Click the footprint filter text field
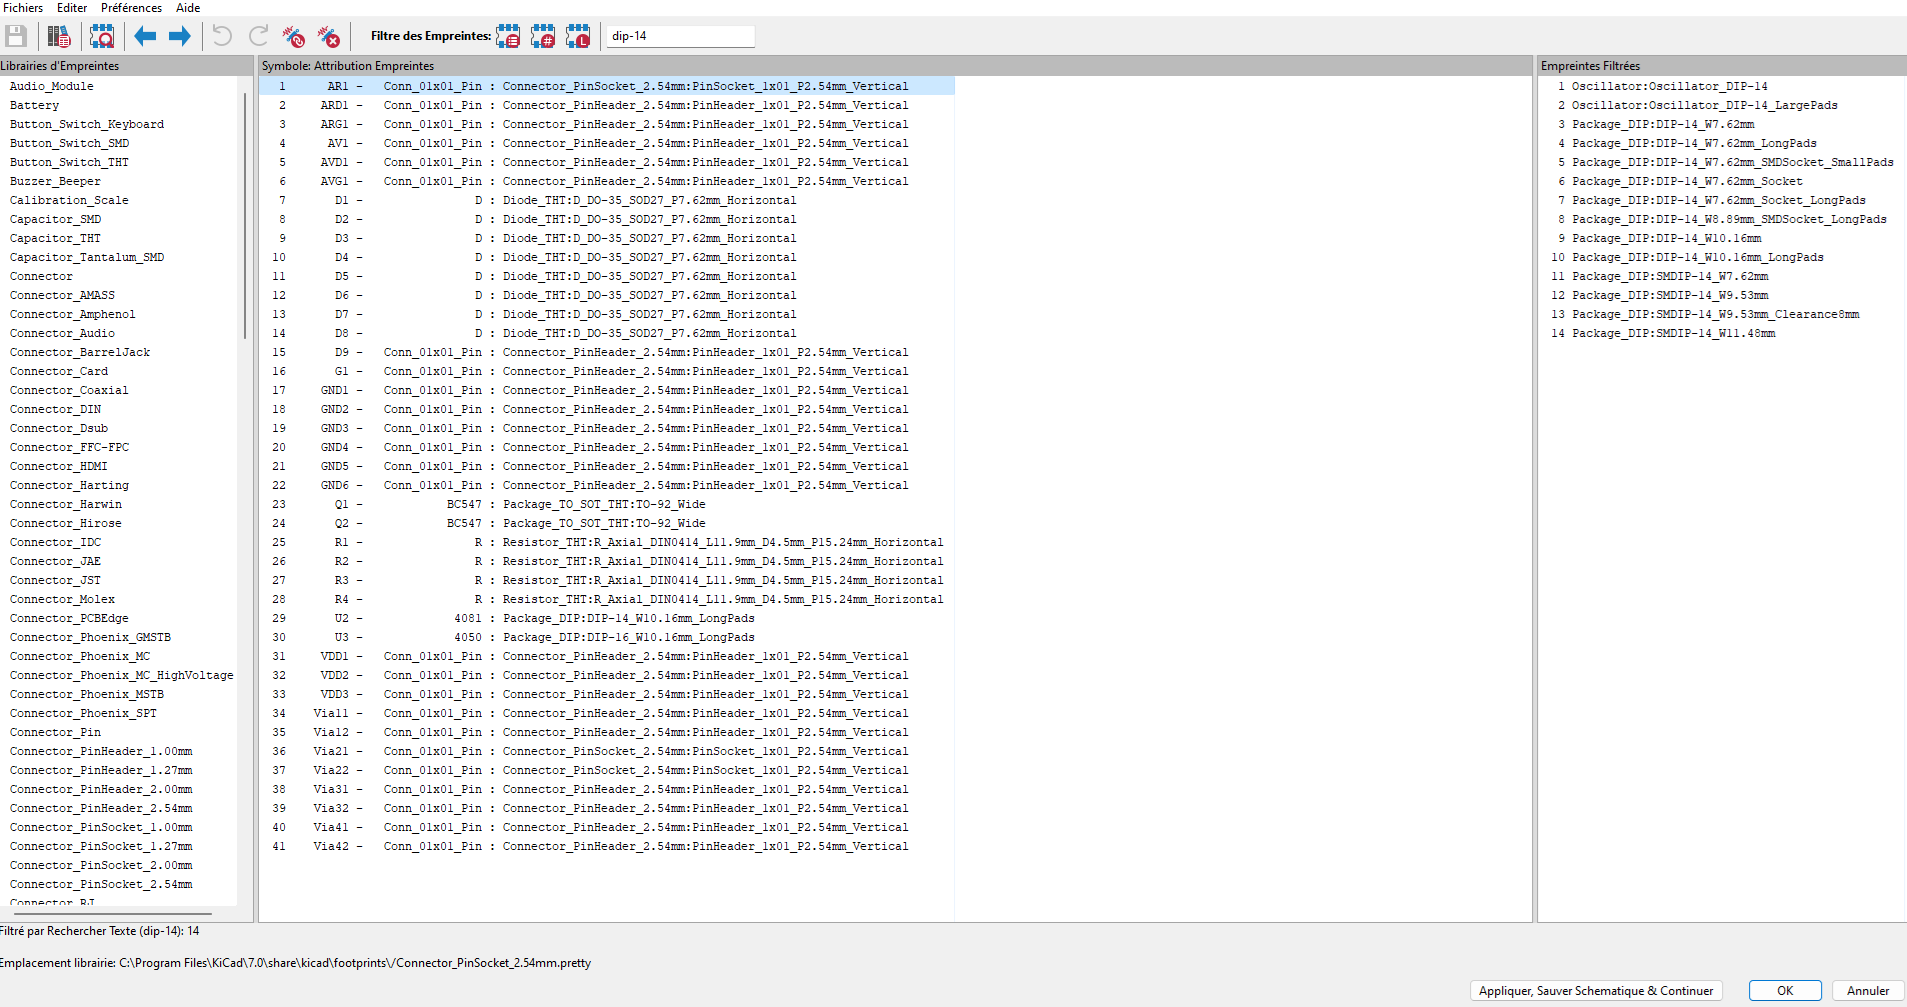 680,36
